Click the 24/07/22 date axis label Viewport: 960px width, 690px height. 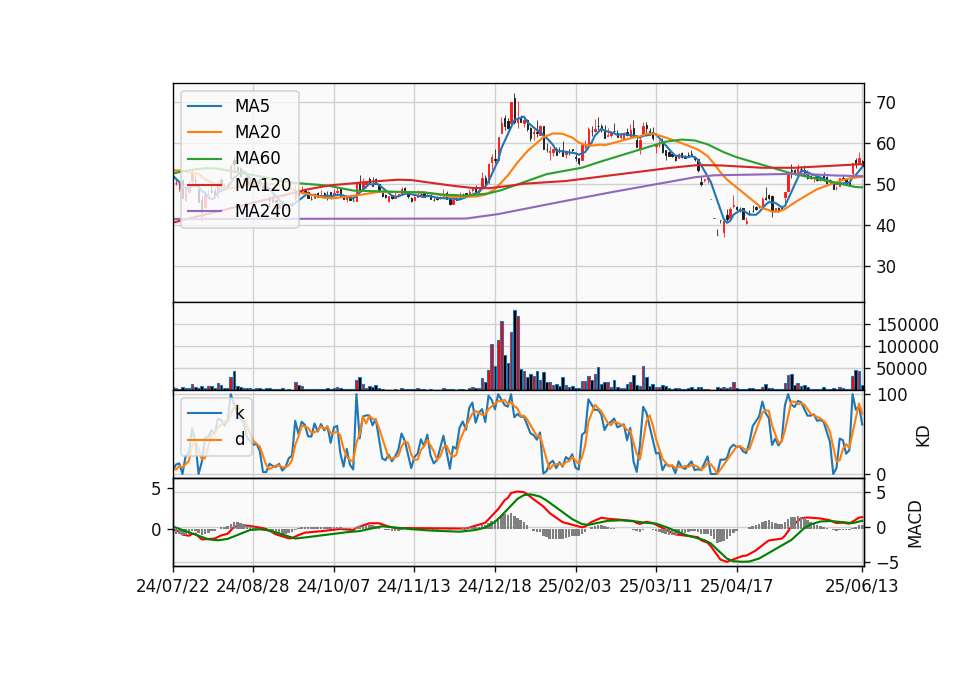click(x=173, y=587)
